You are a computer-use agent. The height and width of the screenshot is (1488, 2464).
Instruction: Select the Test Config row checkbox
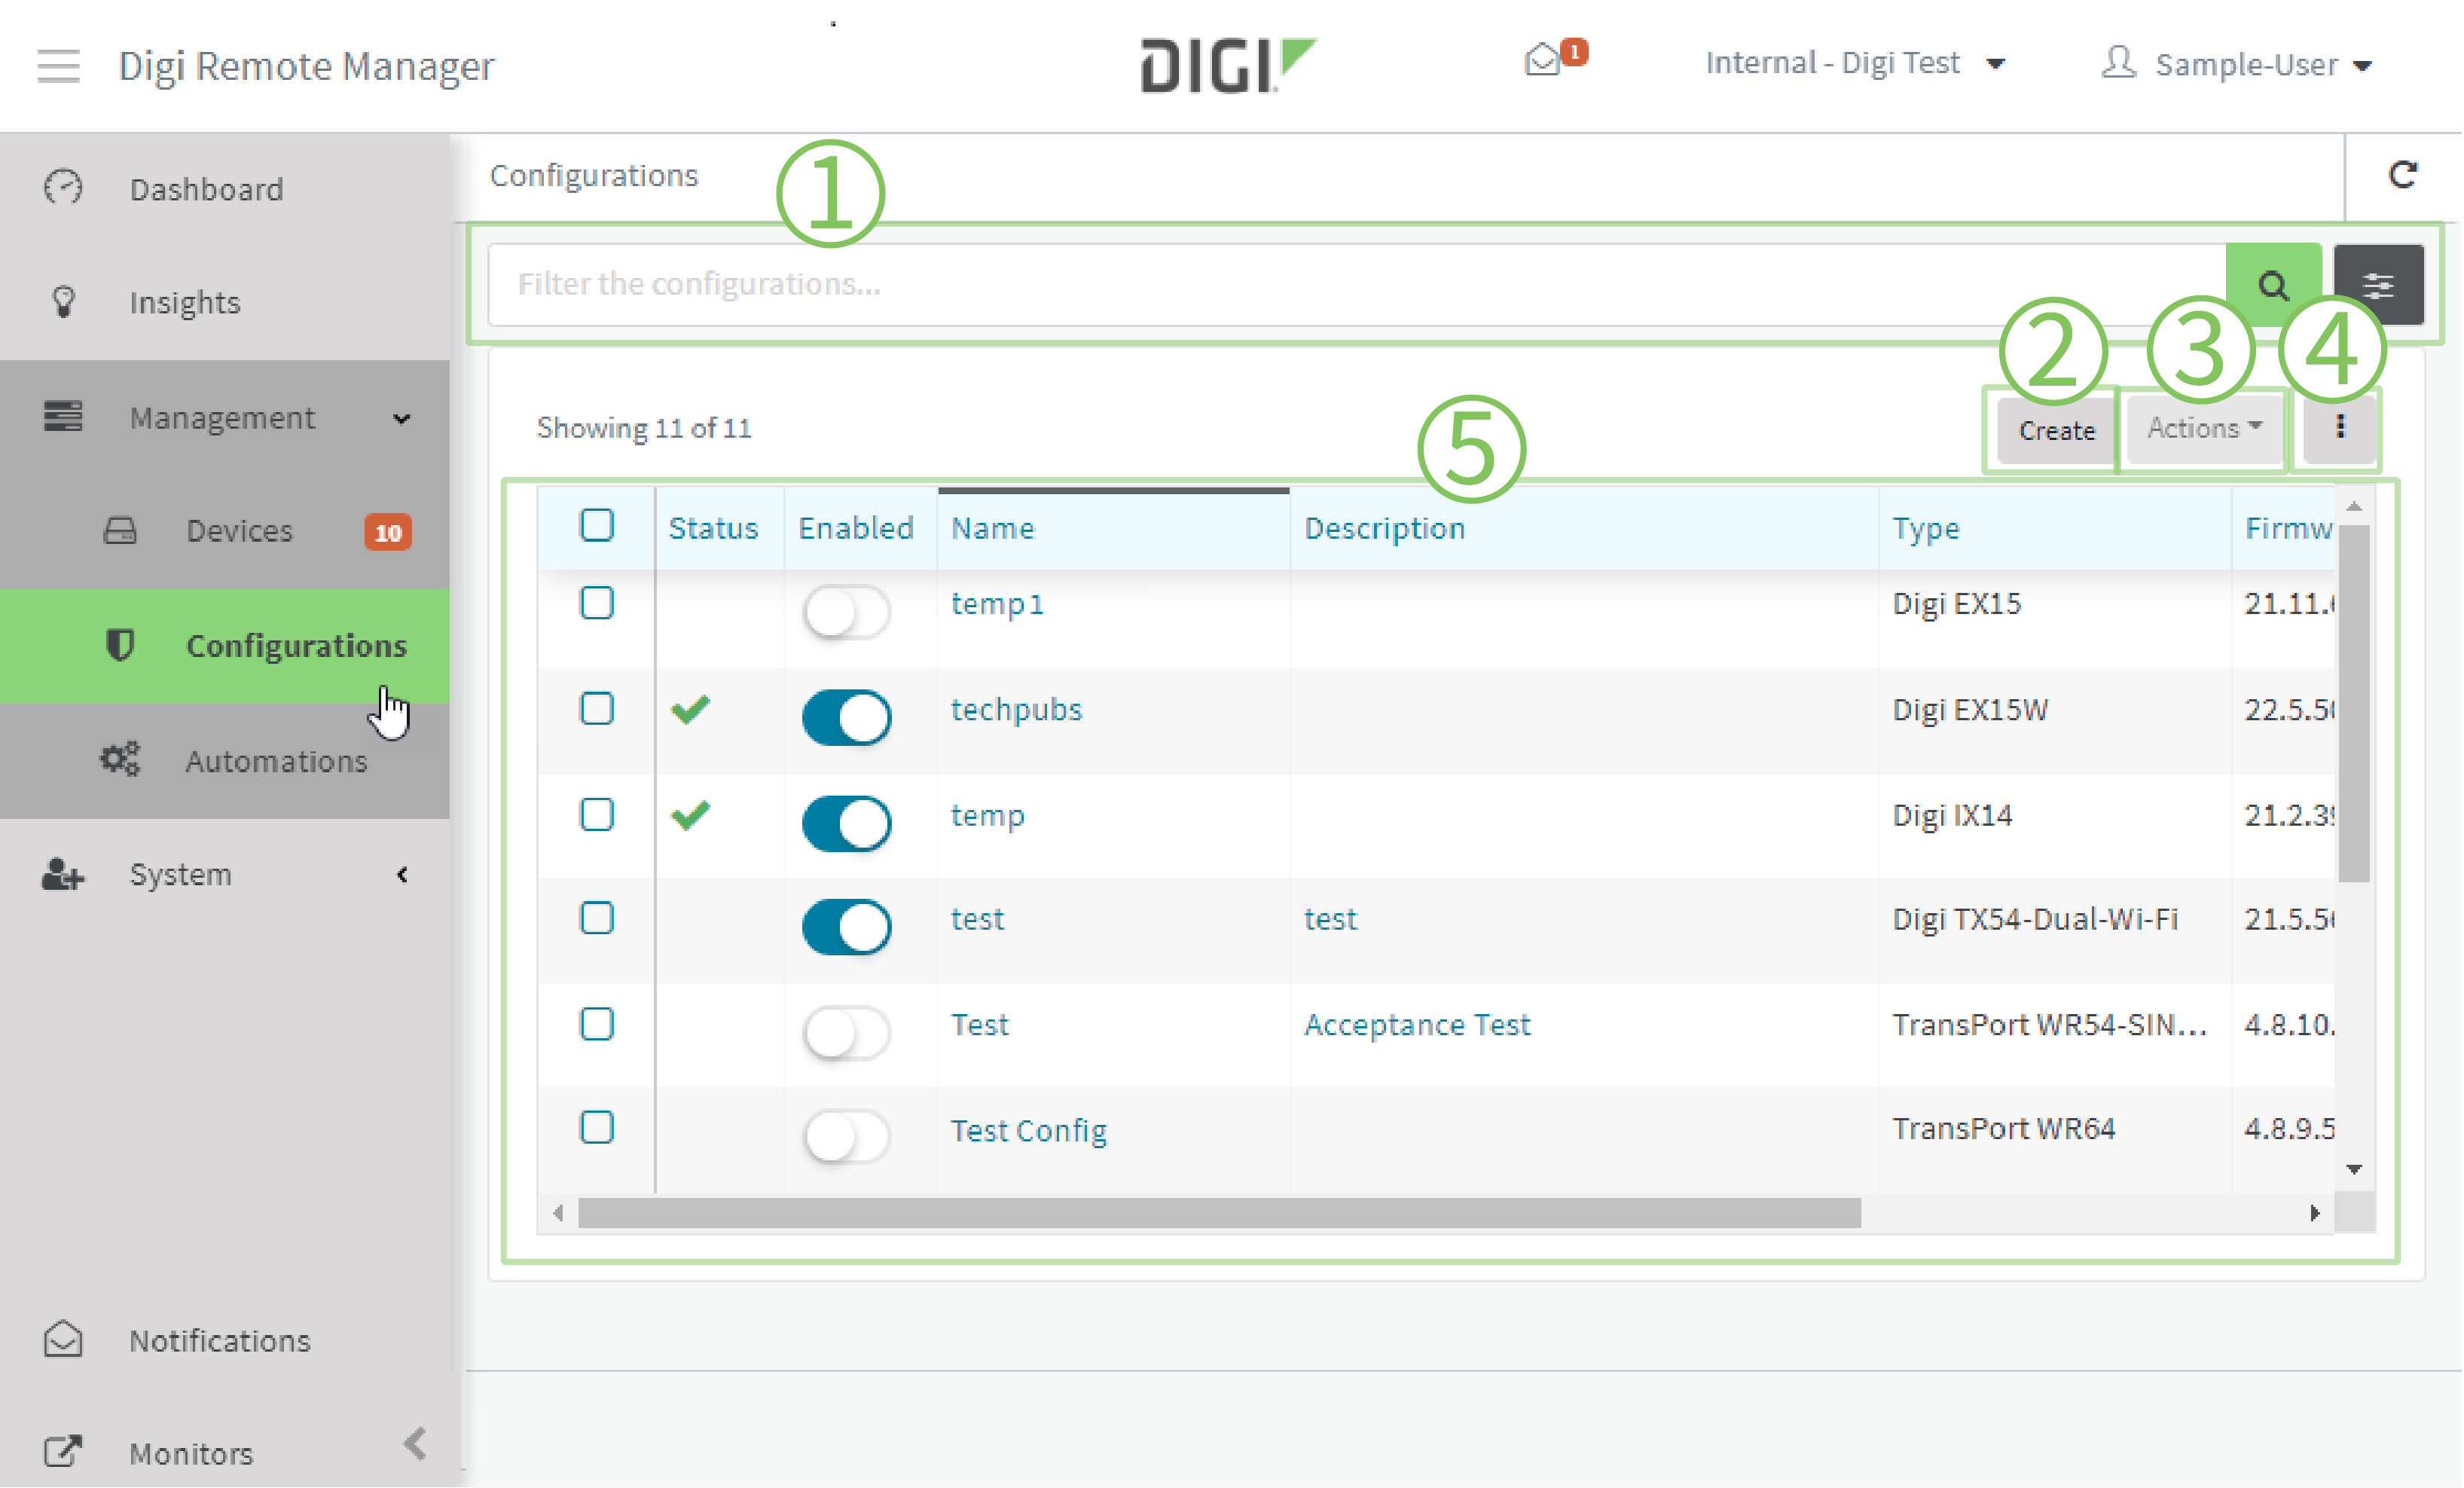[596, 1128]
